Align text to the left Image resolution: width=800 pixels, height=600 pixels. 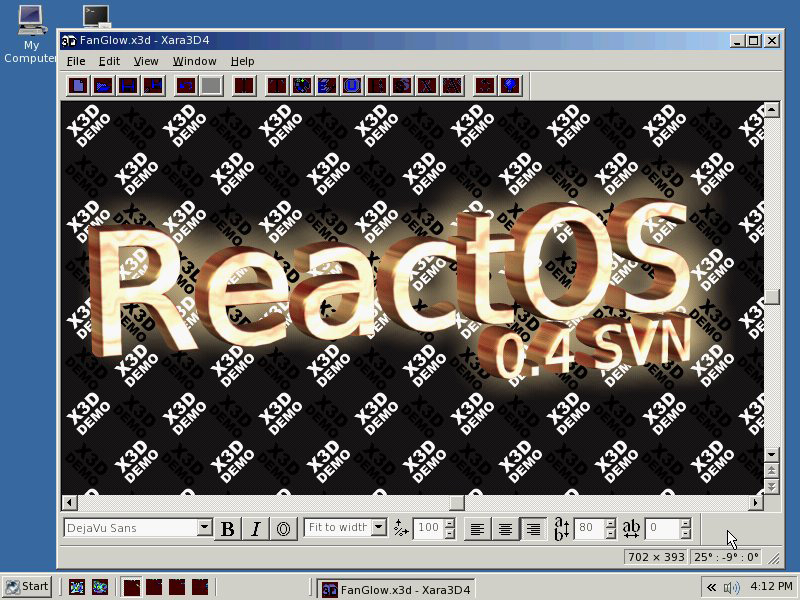click(477, 529)
